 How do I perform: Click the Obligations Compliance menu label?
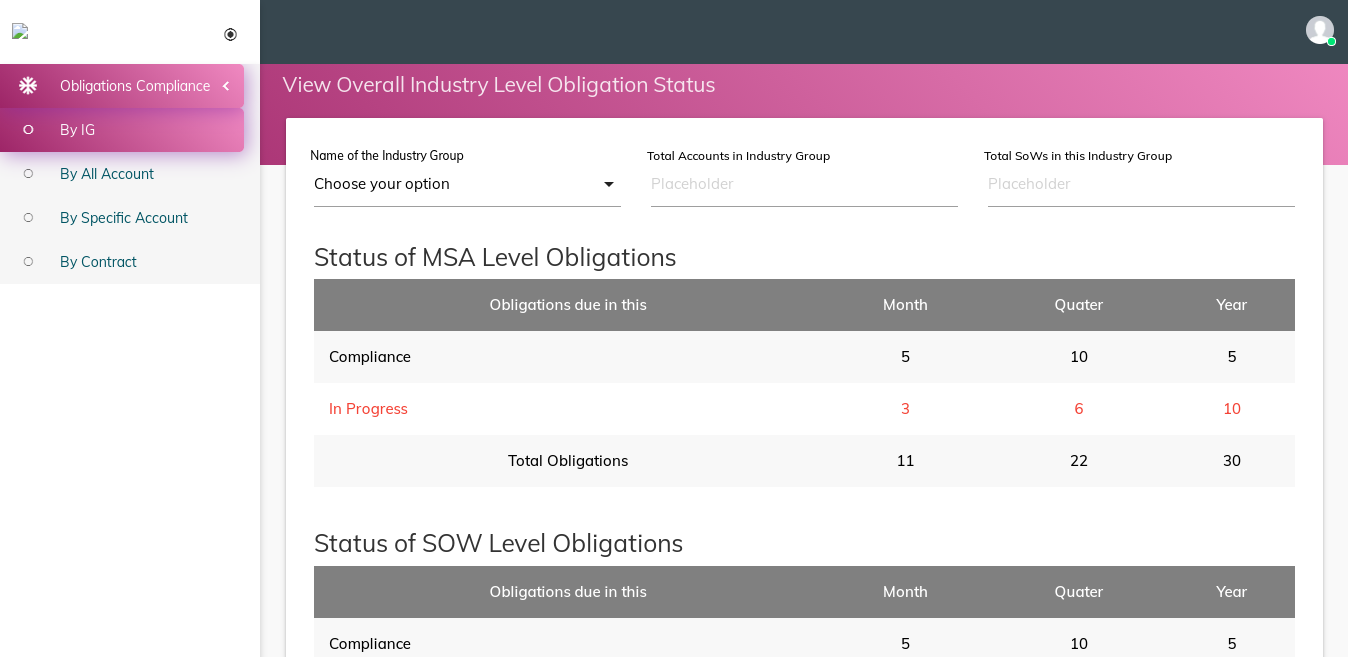[x=135, y=86]
